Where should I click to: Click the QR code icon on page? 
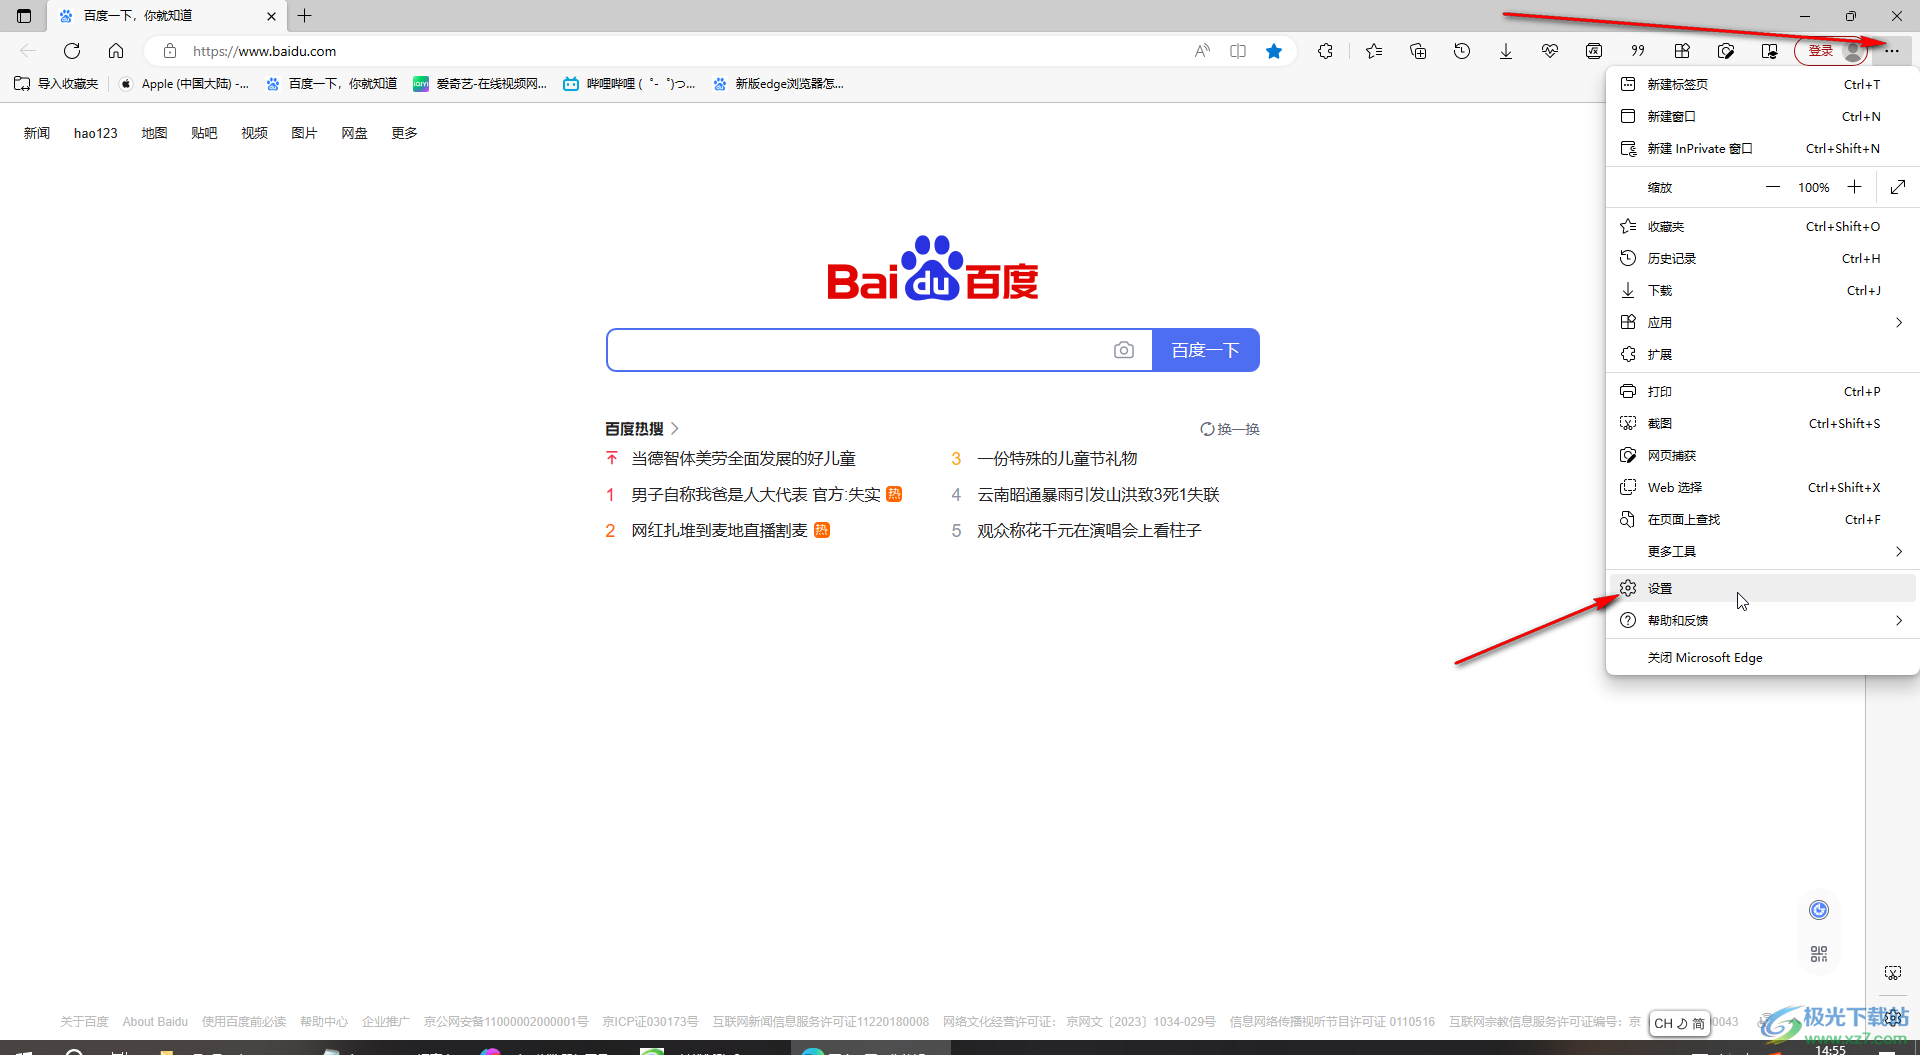1819,954
